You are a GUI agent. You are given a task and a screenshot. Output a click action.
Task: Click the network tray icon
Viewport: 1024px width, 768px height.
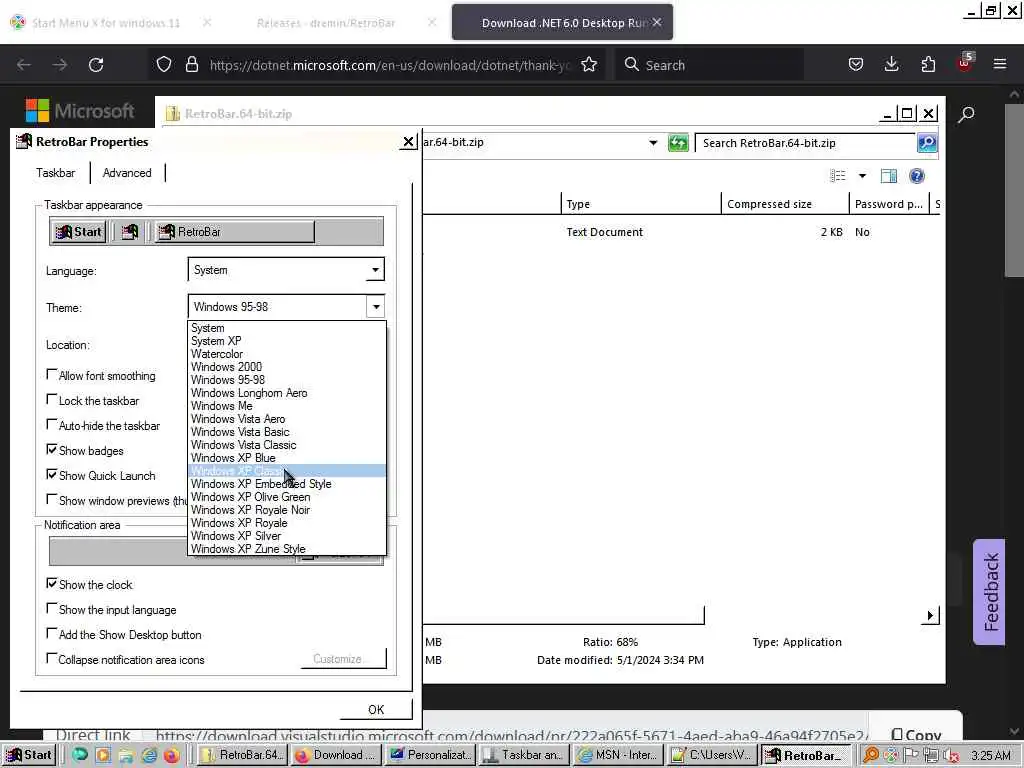(x=931, y=756)
